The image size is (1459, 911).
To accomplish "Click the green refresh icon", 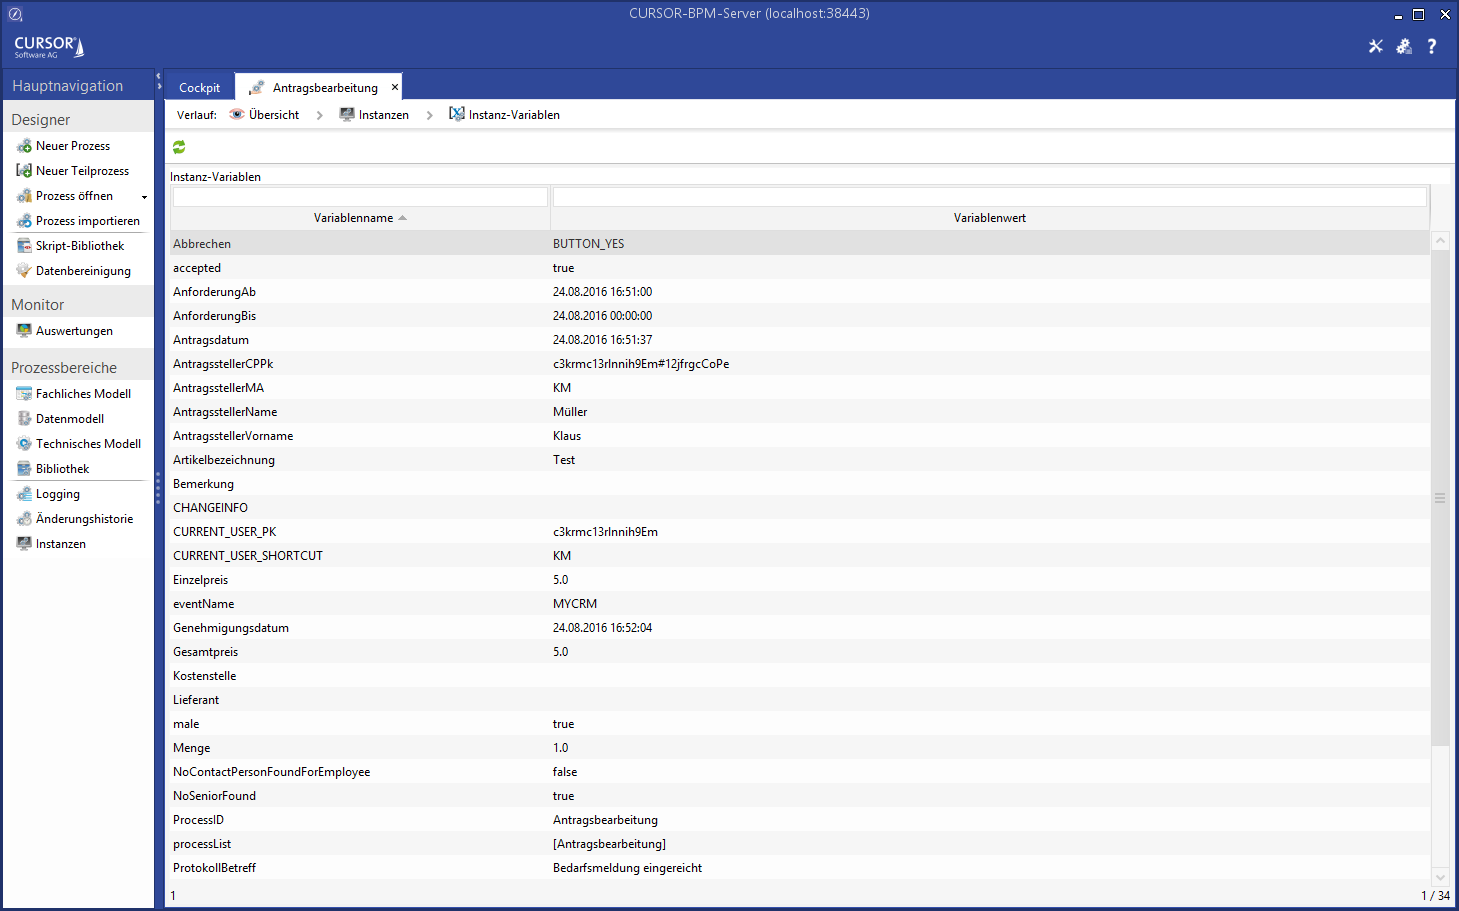I will point(179,147).
